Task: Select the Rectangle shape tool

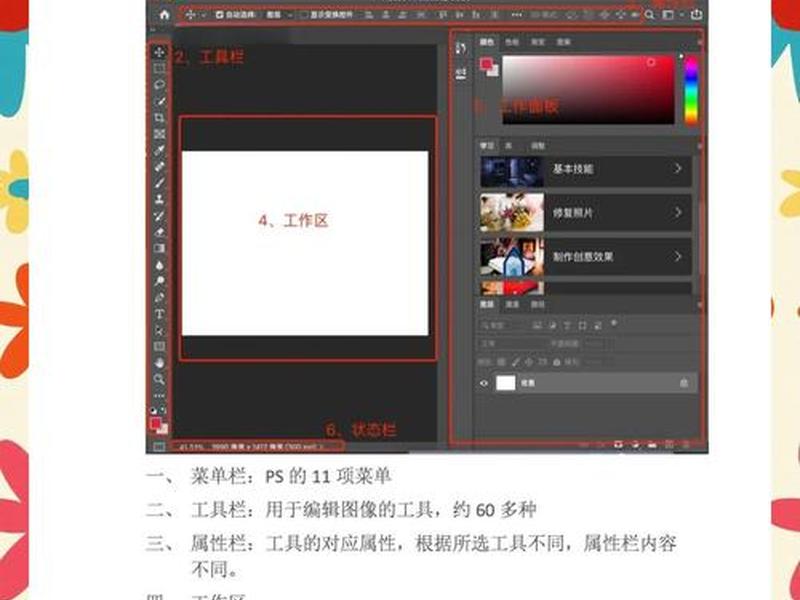Action: (x=159, y=346)
